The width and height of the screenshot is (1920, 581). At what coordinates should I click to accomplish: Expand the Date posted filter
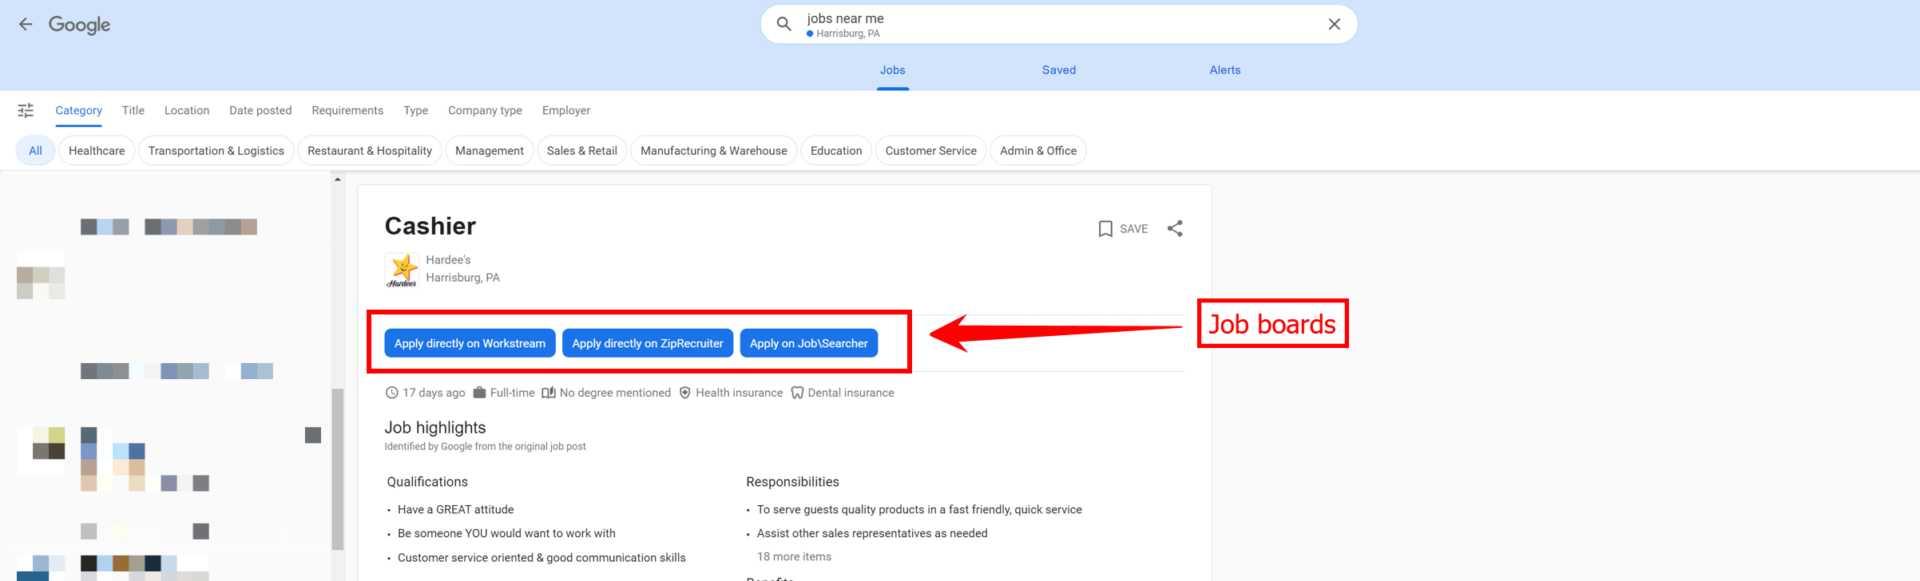coord(260,110)
